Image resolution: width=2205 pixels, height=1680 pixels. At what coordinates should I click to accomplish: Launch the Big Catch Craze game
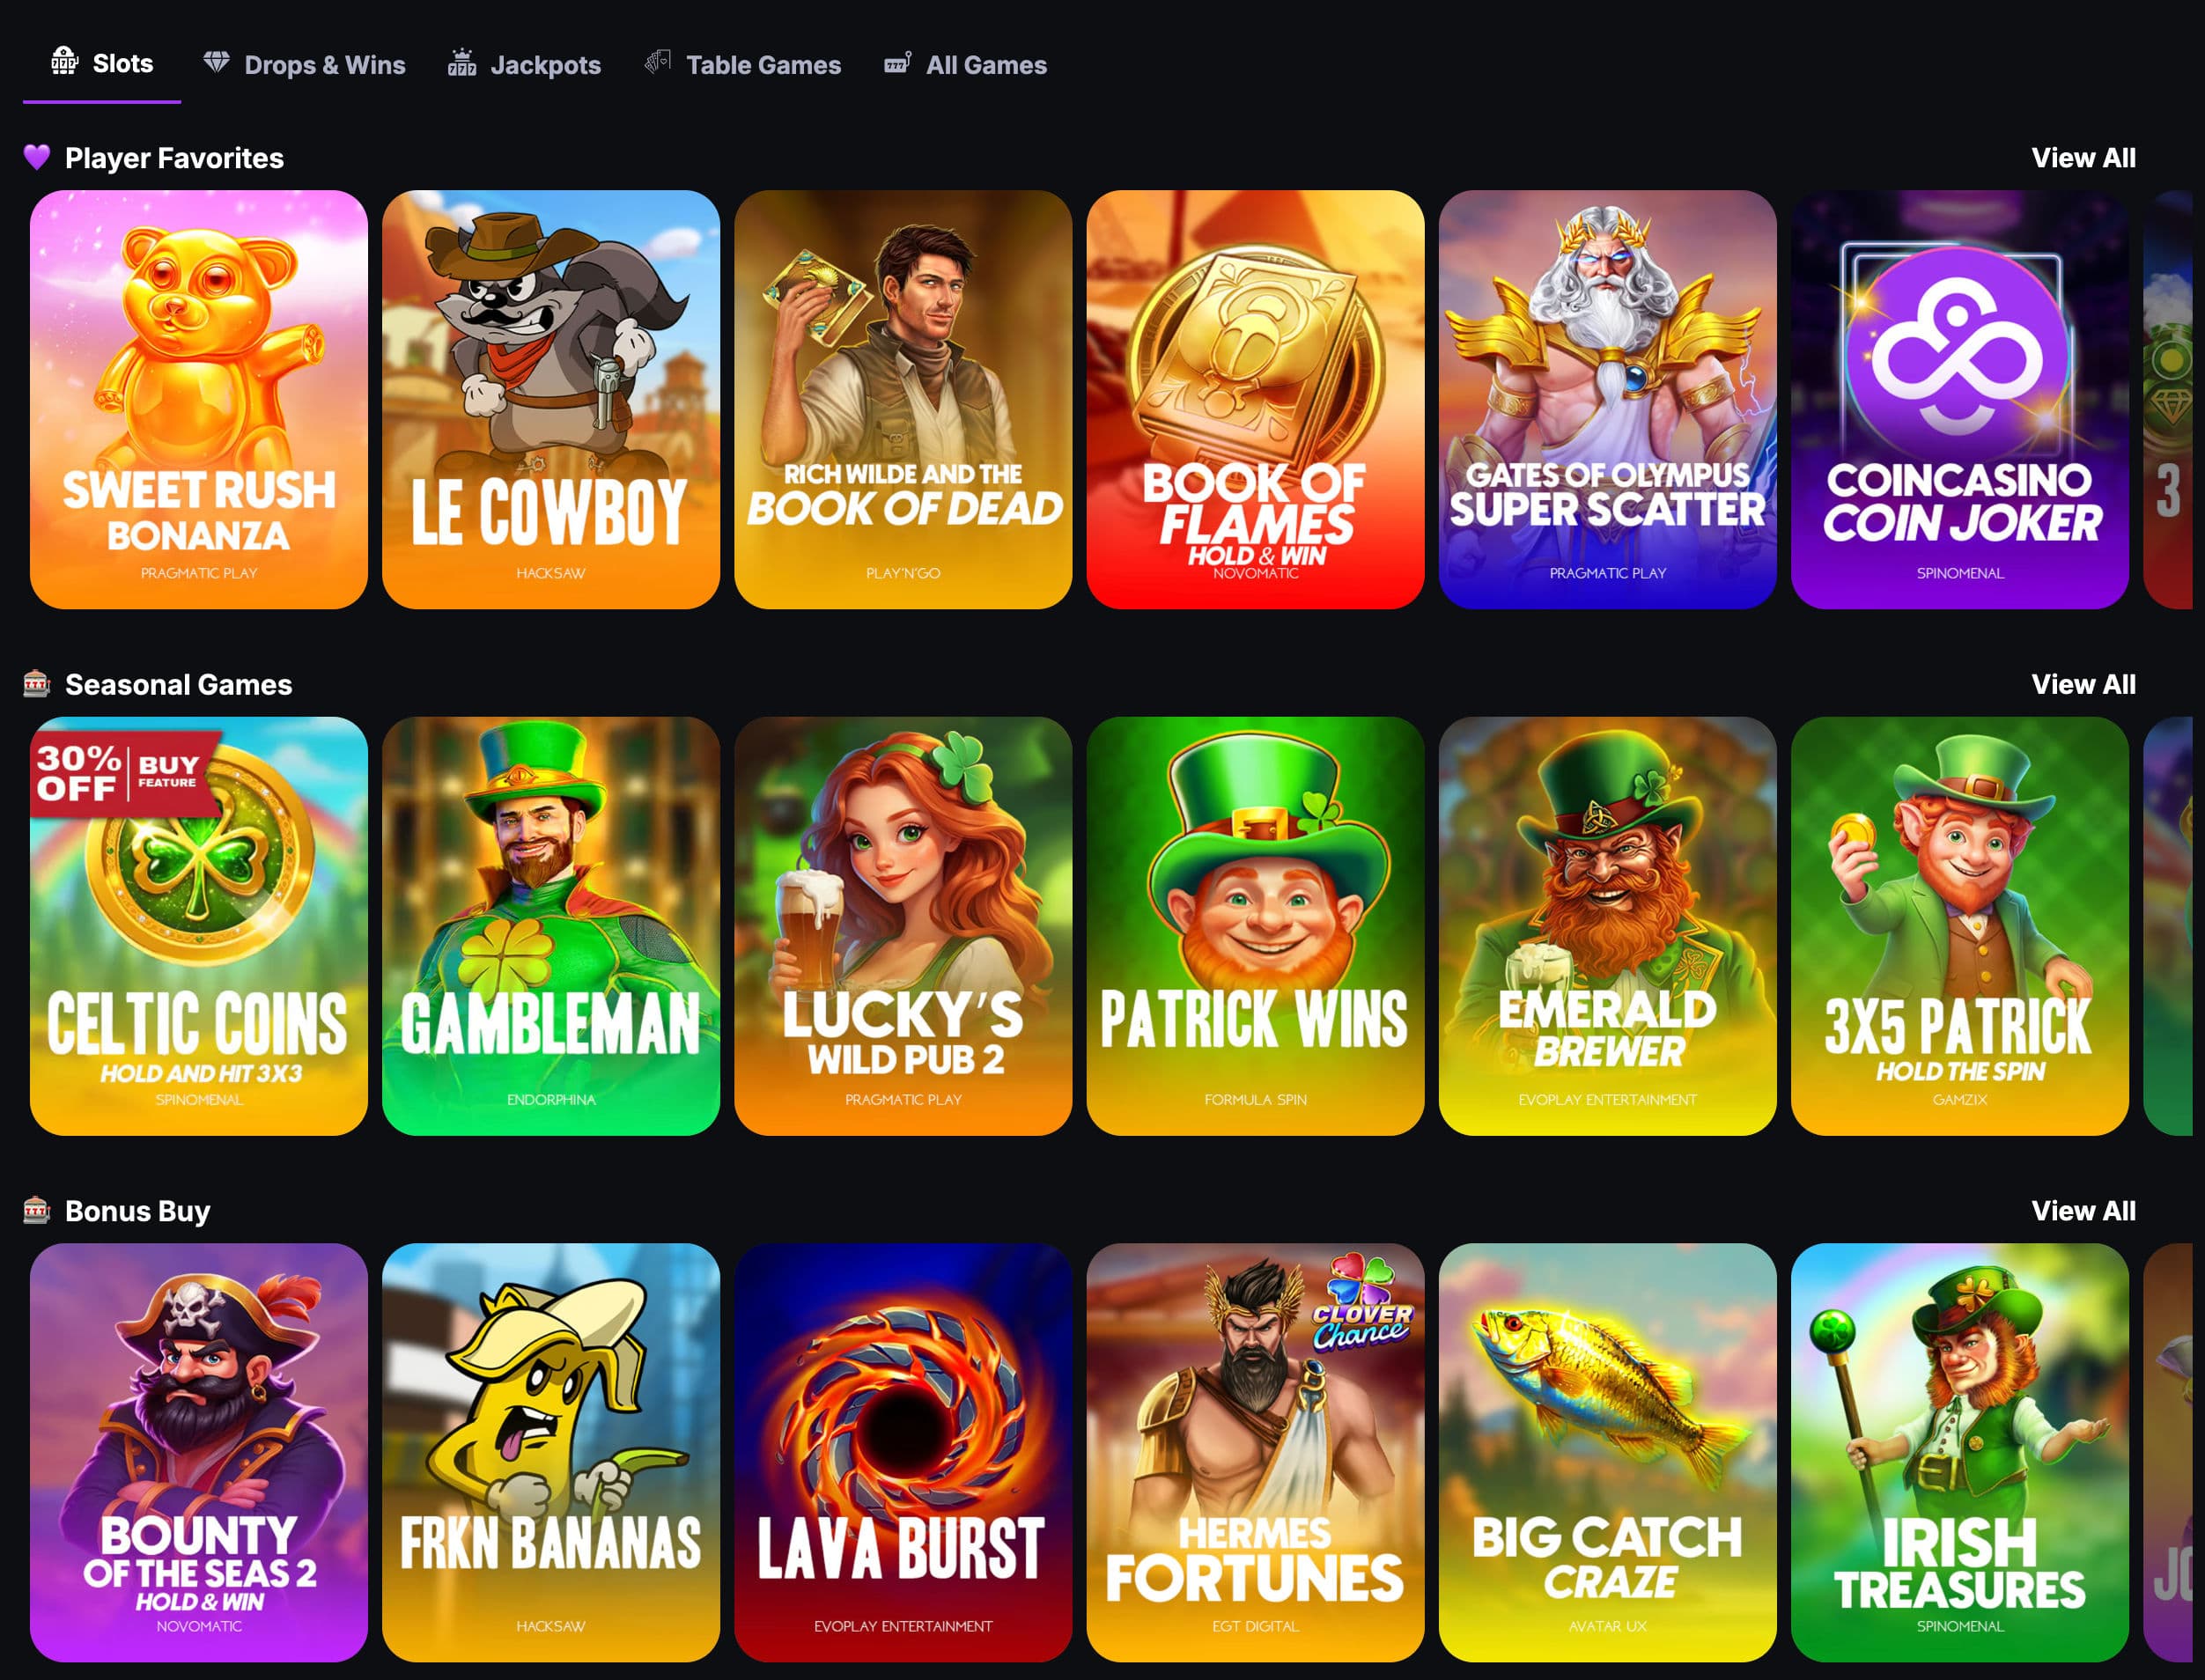click(1607, 1452)
